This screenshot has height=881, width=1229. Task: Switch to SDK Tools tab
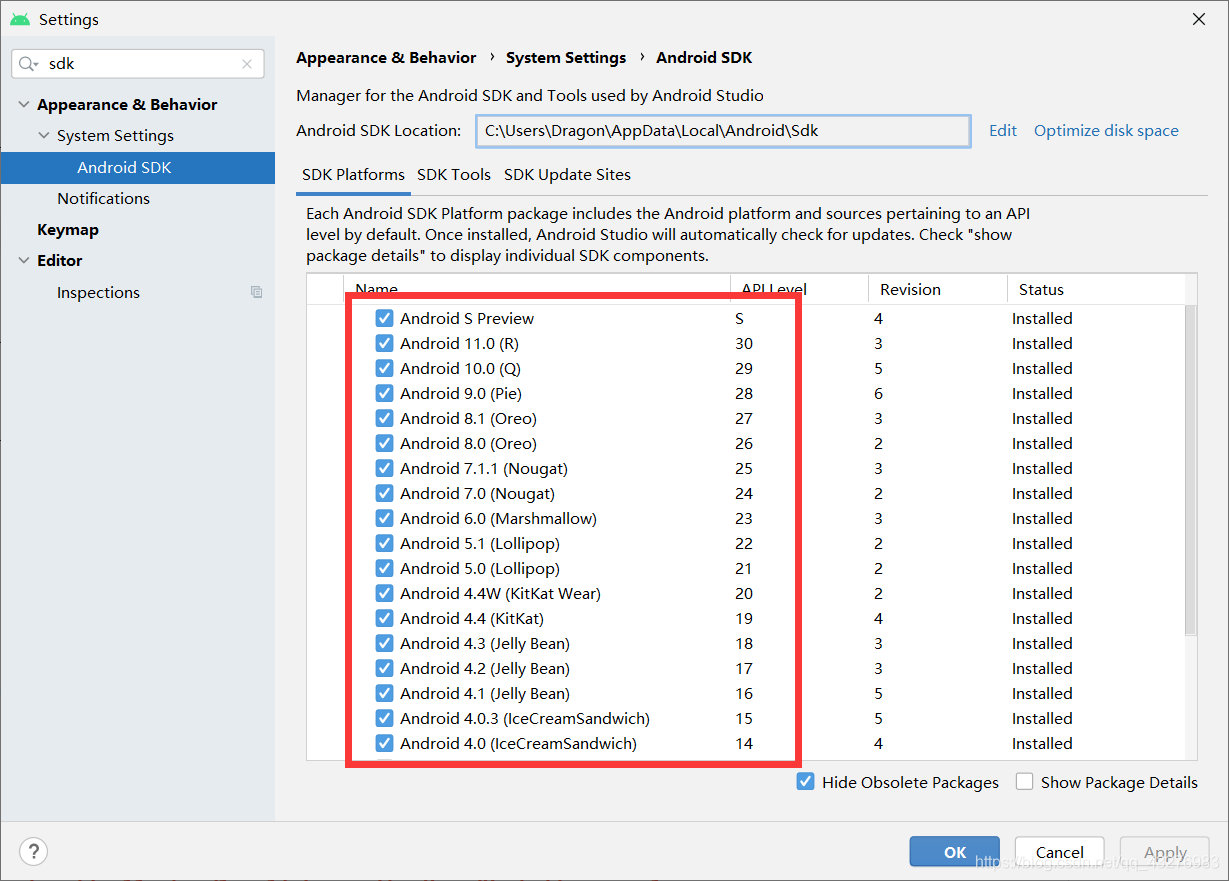click(x=454, y=174)
